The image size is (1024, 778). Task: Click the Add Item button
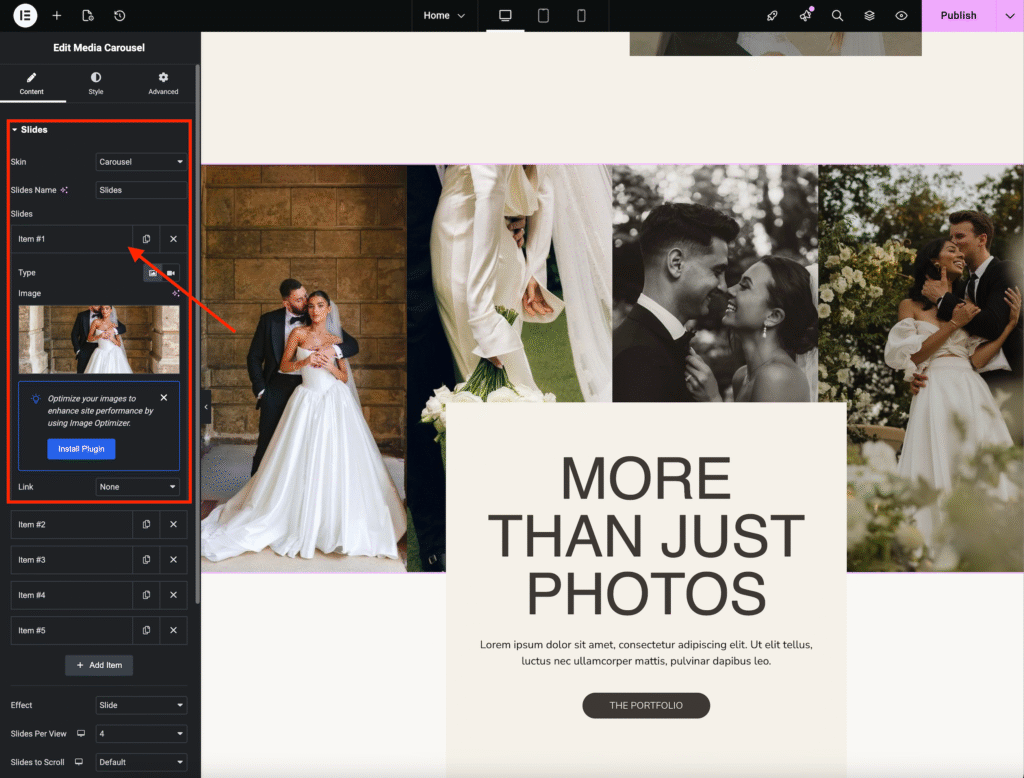click(99, 665)
